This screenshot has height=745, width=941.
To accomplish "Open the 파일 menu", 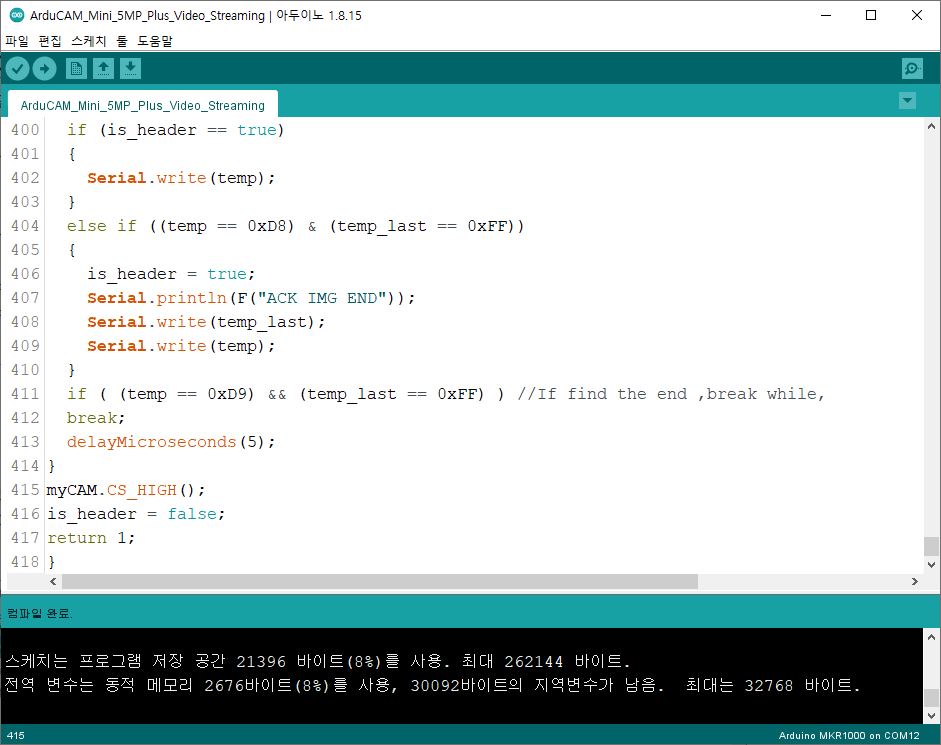I will pyautogui.click(x=17, y=41).
